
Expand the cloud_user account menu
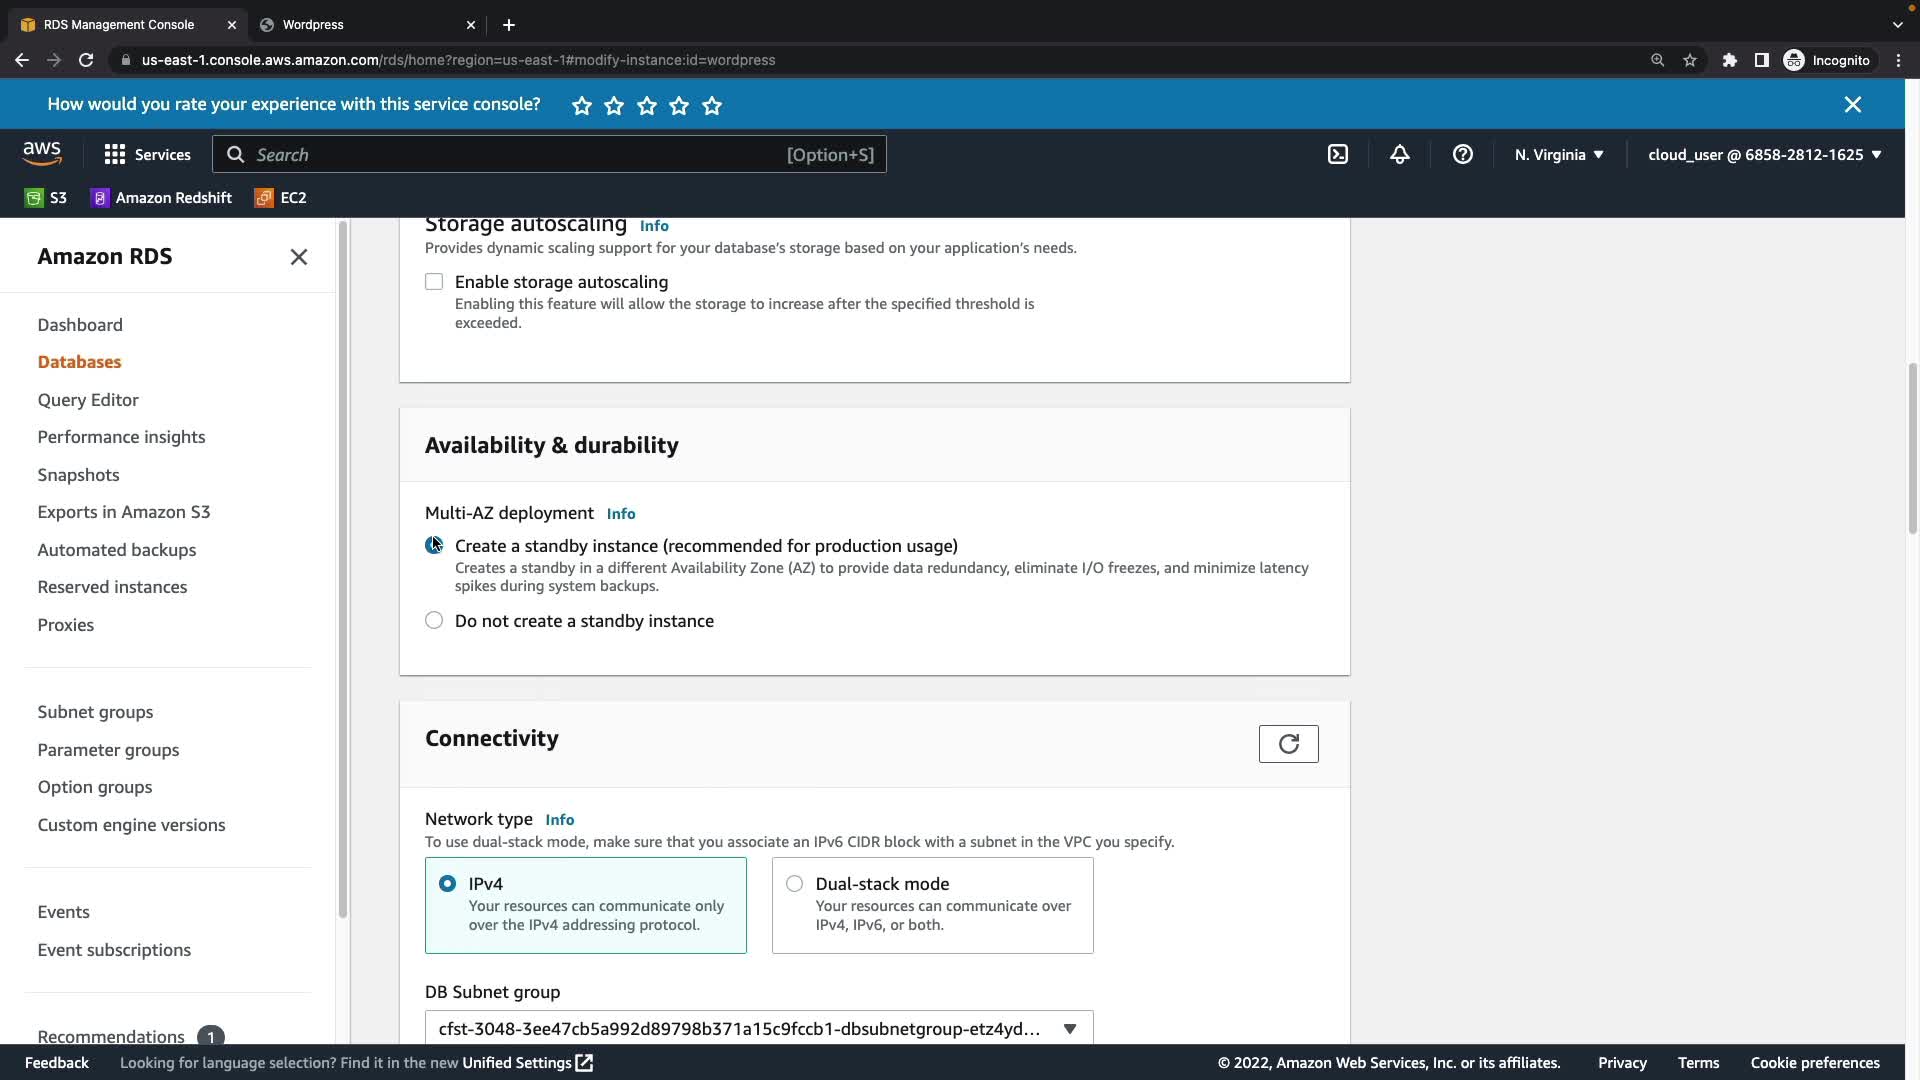(x=1764, y=154)
